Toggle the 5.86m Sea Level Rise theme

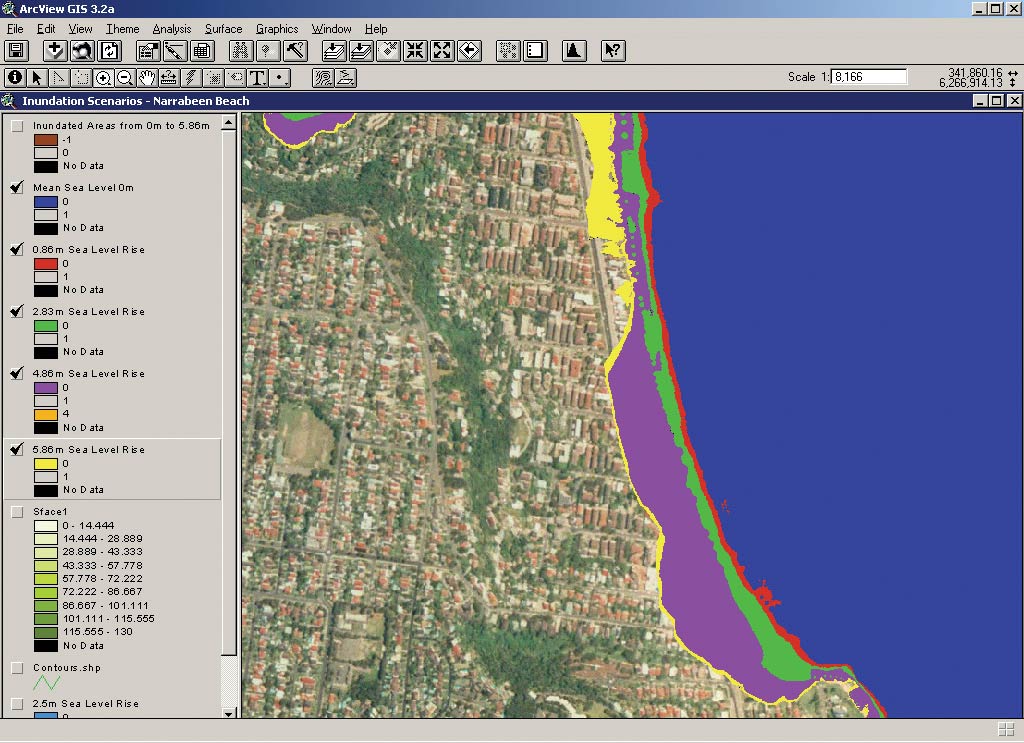(x=17, y=450)
